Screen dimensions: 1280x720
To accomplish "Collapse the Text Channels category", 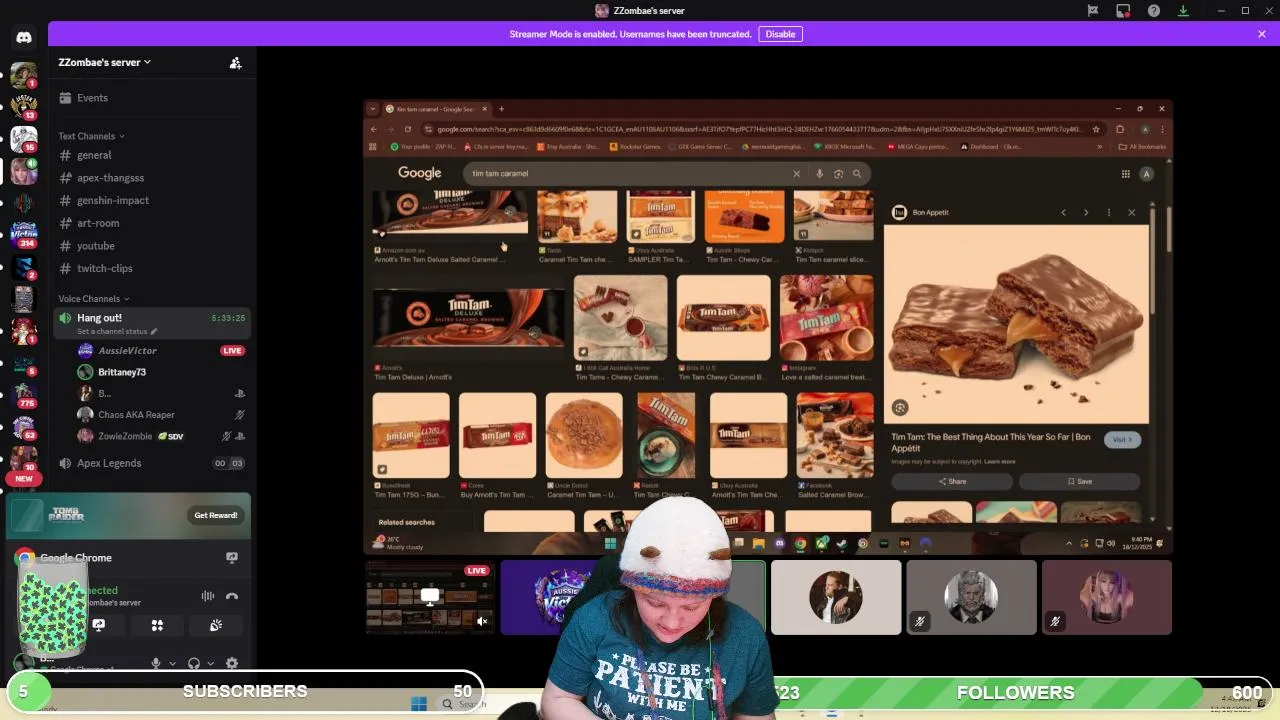I will tap(92, 136).
